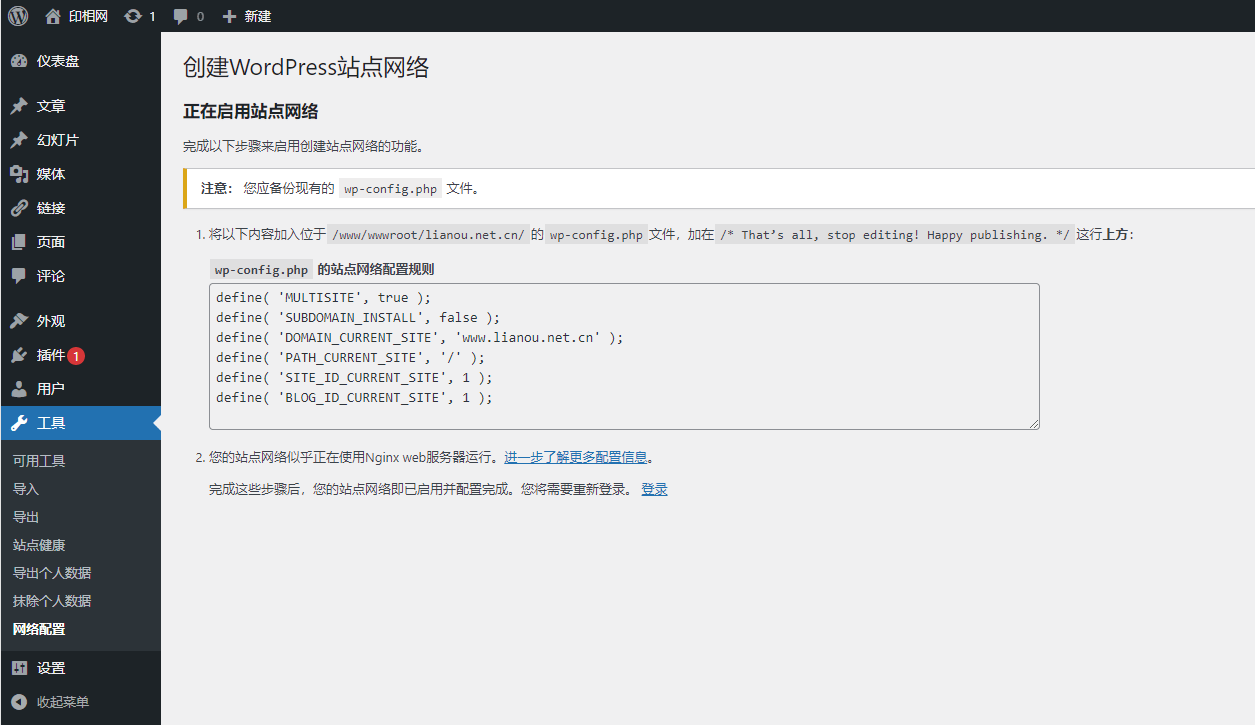Click the 印相网 site name

pos(88,16)
